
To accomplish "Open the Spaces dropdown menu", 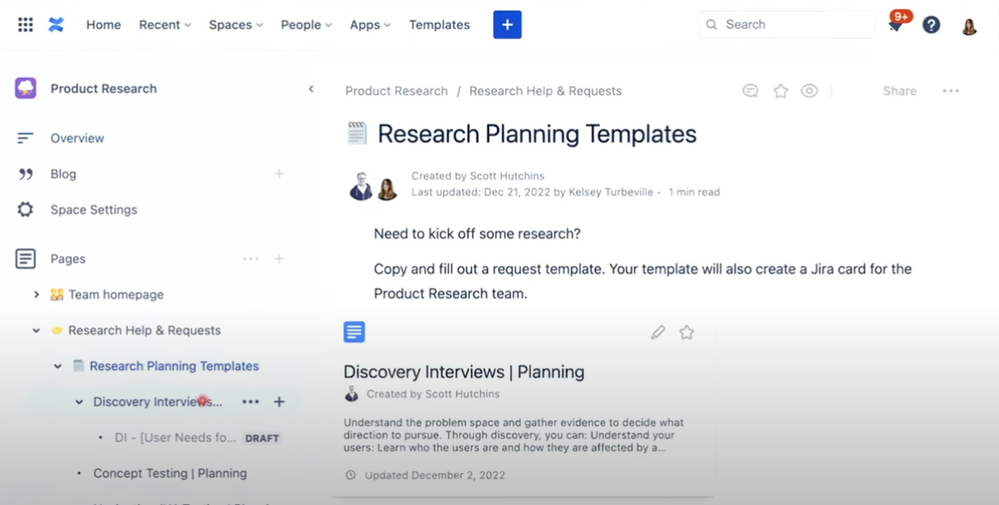I will coord(236,25).
